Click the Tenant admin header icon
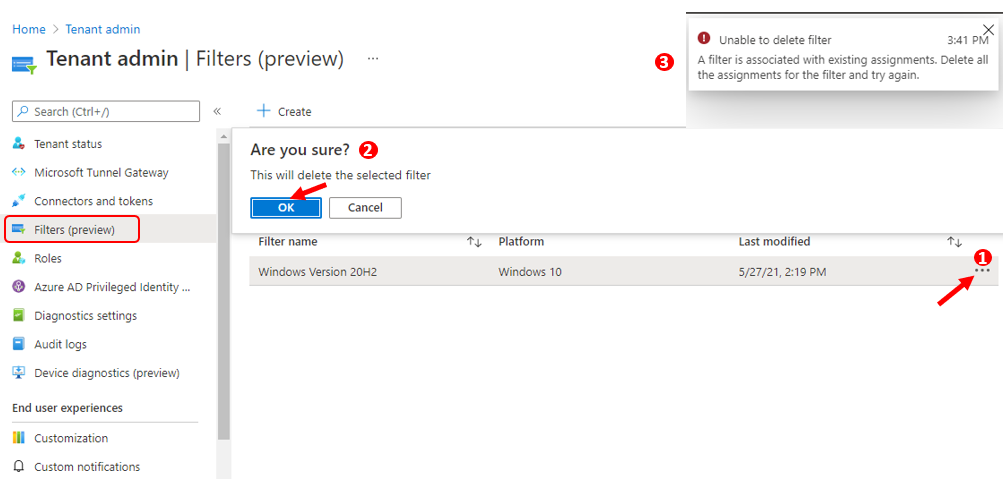The width and height of the screenshot is (1007, 480). [x=24, y=64]
